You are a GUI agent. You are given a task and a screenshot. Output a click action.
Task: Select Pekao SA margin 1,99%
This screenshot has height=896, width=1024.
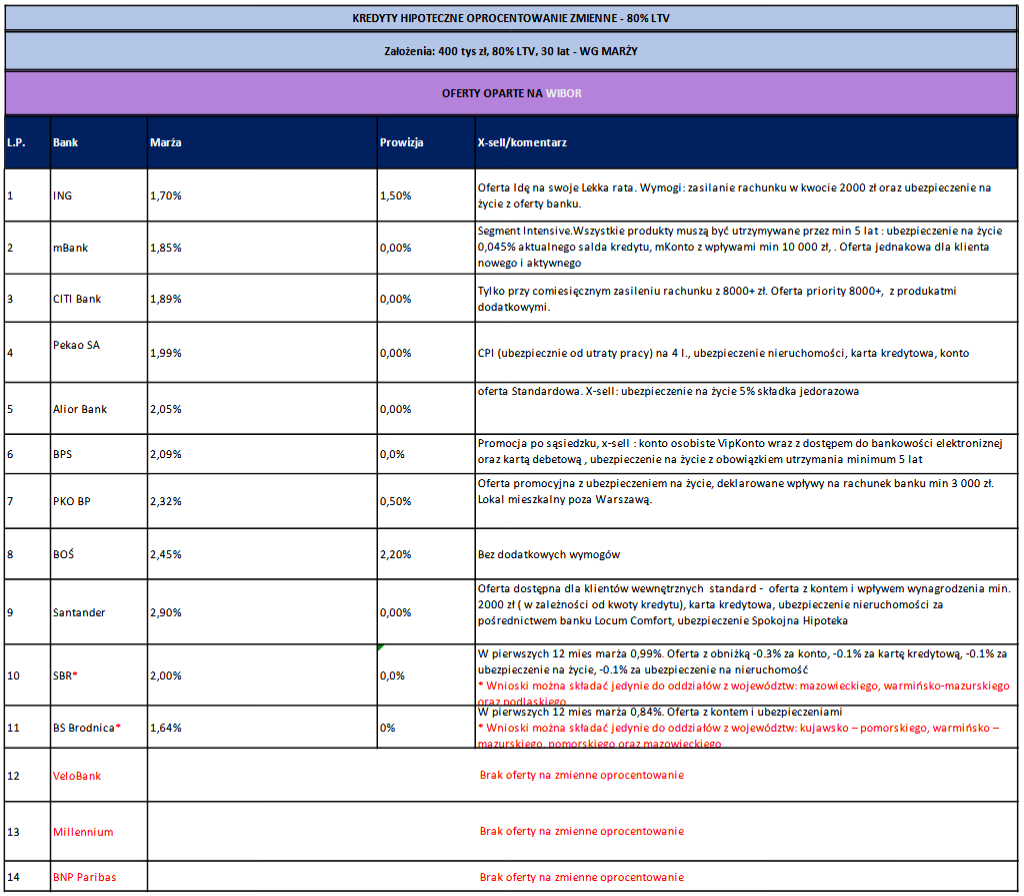pyautogui.click(x=166, y=353)
